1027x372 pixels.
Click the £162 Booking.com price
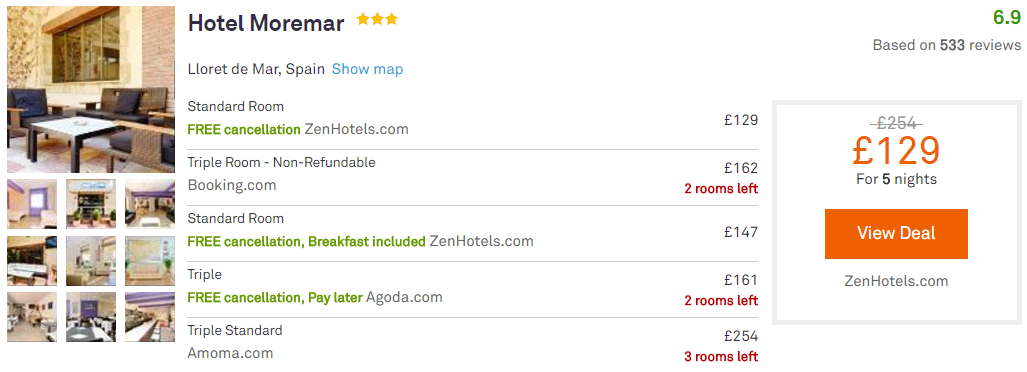tap(741, 168)
